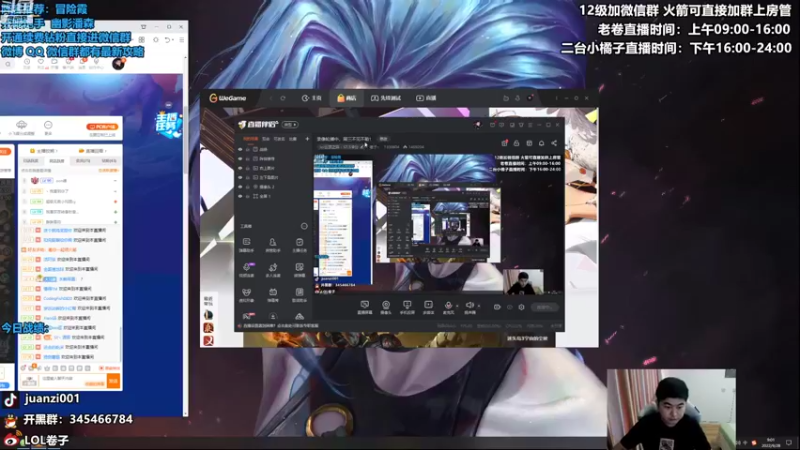
Task: Toggle the lock on the 摄像头 2 source
Action: point(248,187)
